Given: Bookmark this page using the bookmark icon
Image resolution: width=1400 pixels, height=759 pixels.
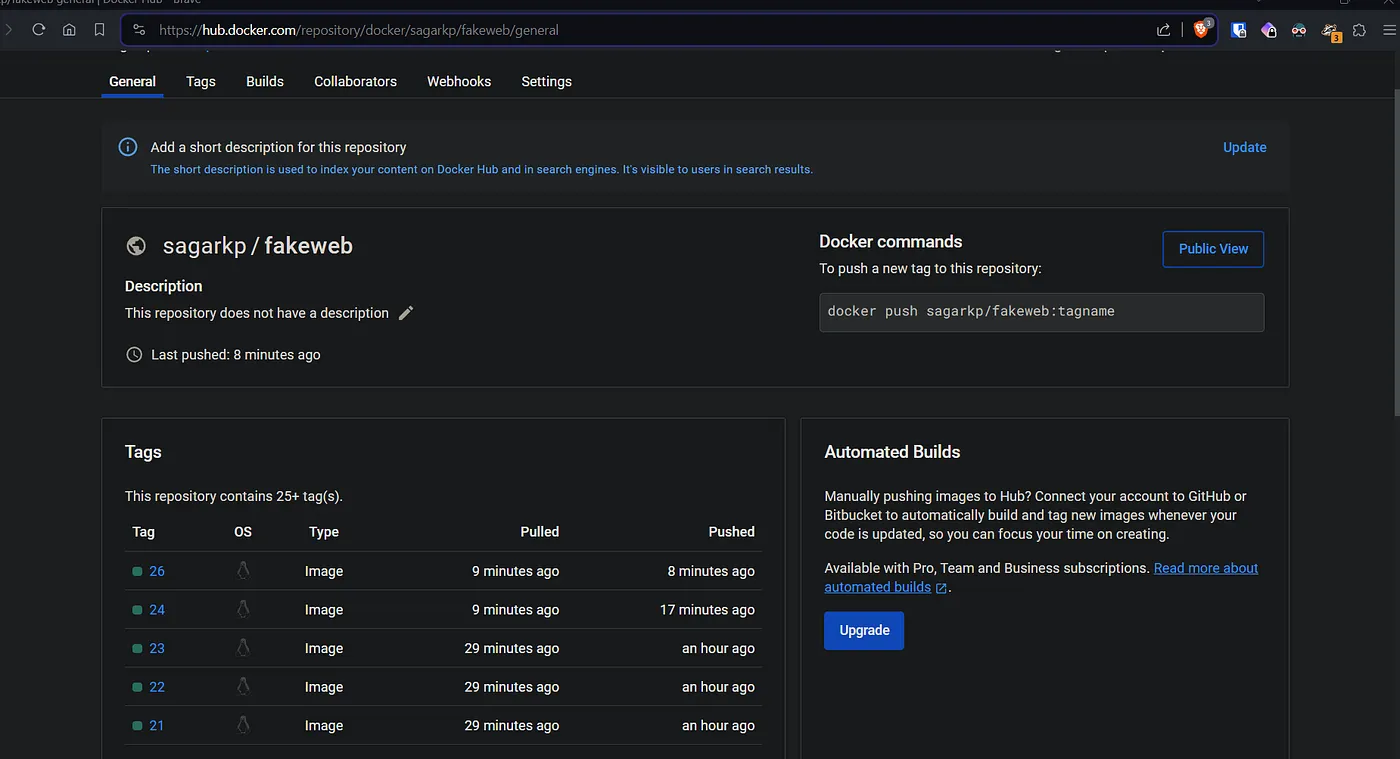Looking at the screenshot, I should tap(99, 30).
